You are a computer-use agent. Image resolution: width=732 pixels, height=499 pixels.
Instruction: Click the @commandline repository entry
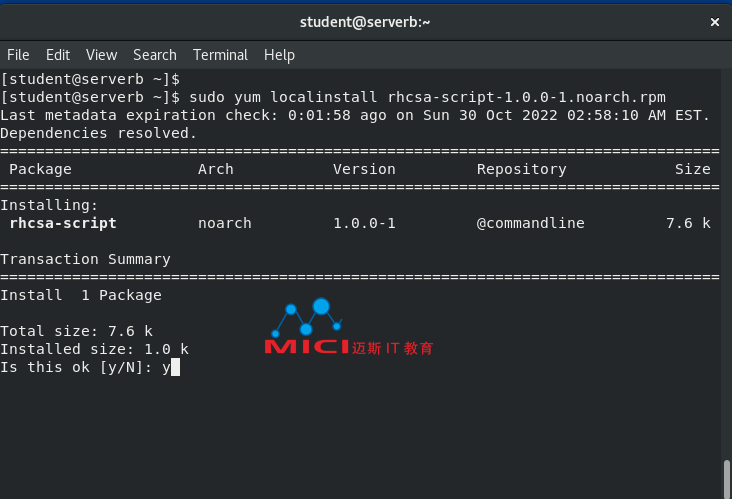(x=530, y=223)
